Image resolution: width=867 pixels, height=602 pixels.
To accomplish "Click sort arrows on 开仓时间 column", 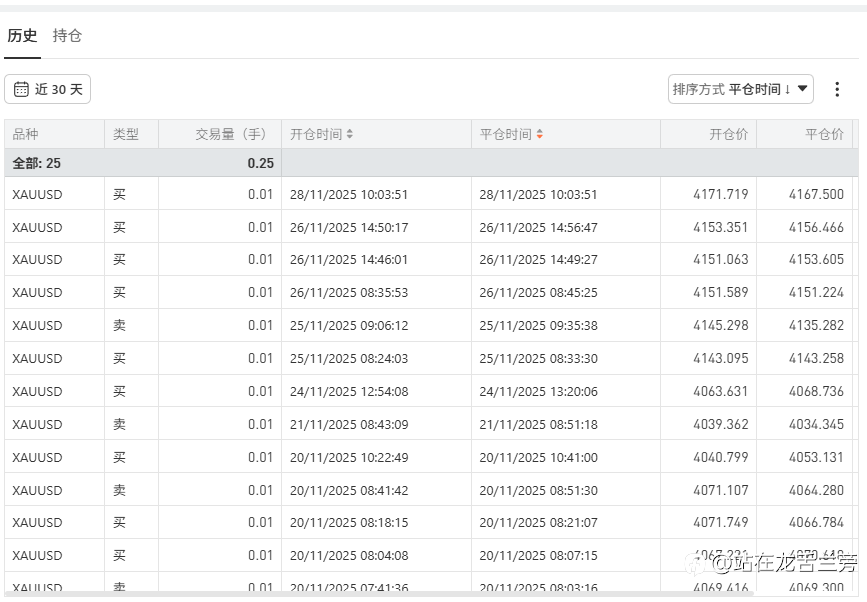I will [349, 134].
